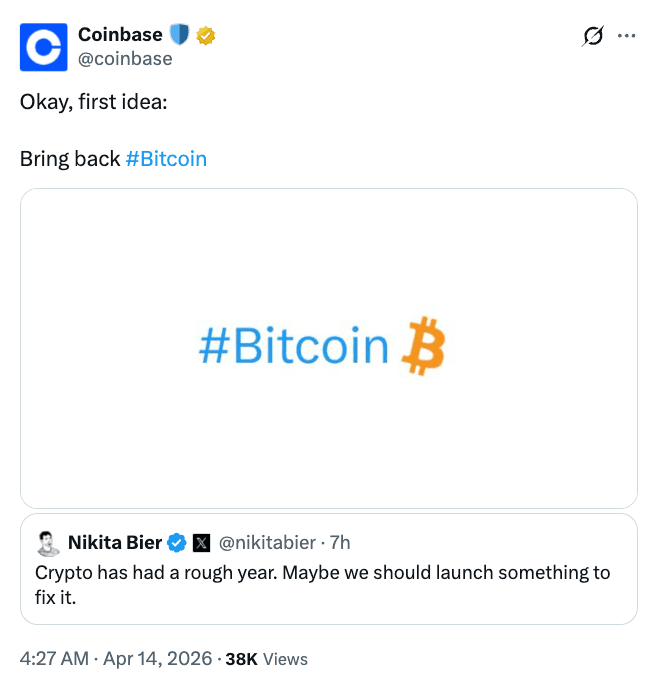The height and width of the screenshot is (687, 657).
Task: Click the orange Bitcoin logo in the image
Action: 421,346
